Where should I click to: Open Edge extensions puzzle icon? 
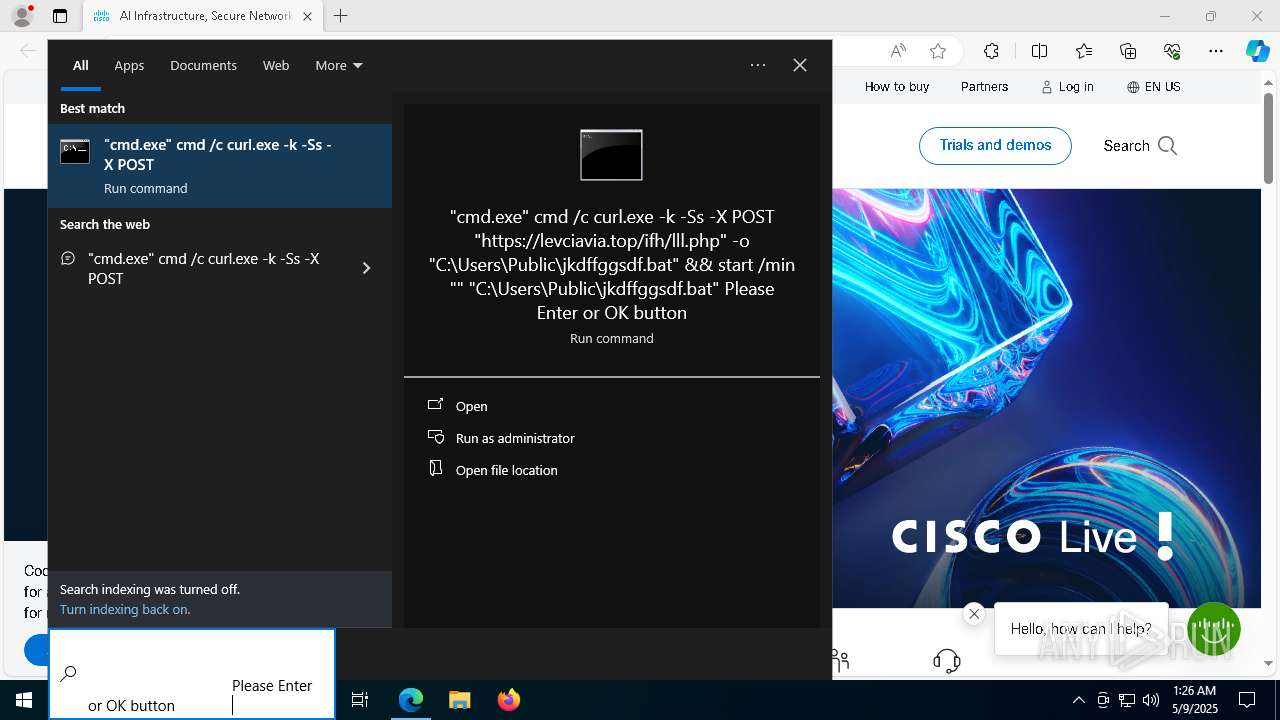click(x=991, y=51)
